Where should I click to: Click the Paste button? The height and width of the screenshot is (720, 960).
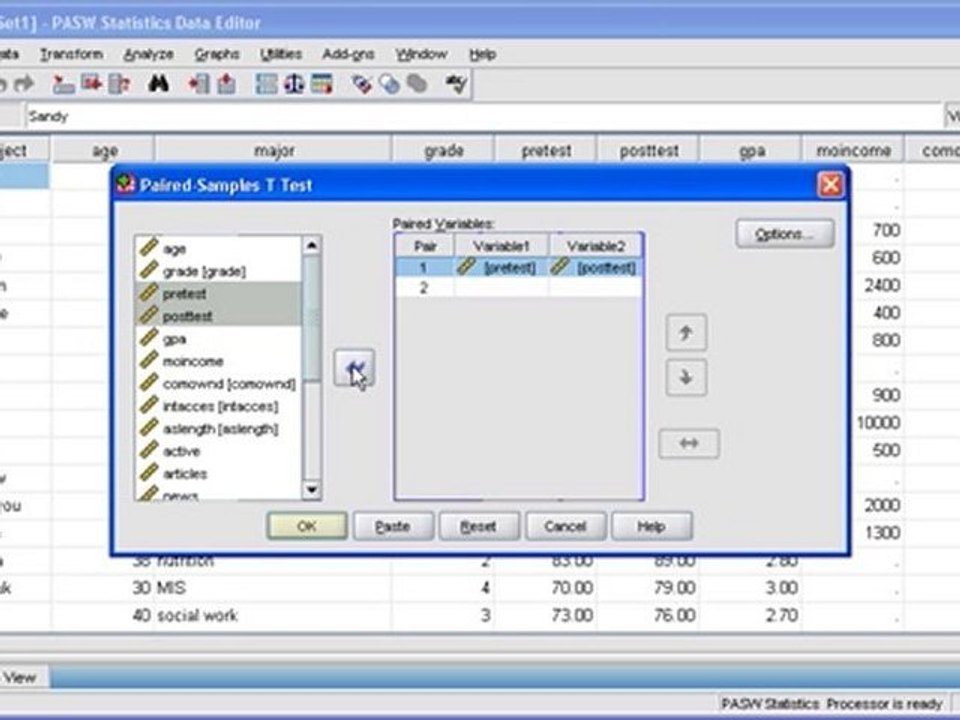[393, 526]
